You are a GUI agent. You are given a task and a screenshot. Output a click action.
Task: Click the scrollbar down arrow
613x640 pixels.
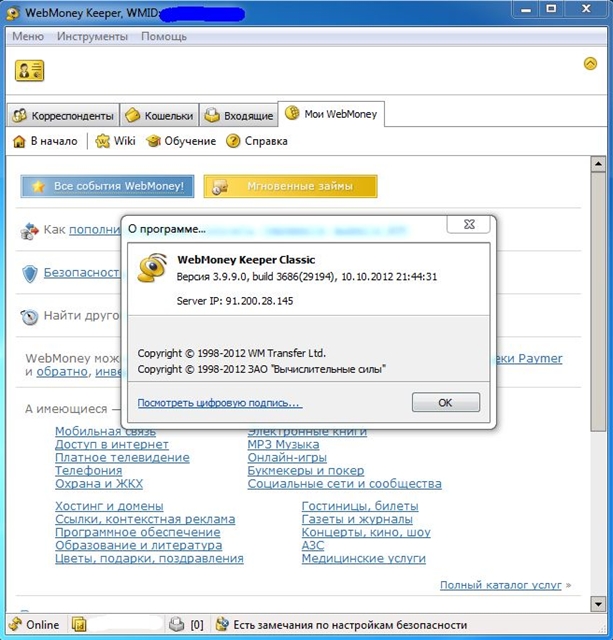598,604
